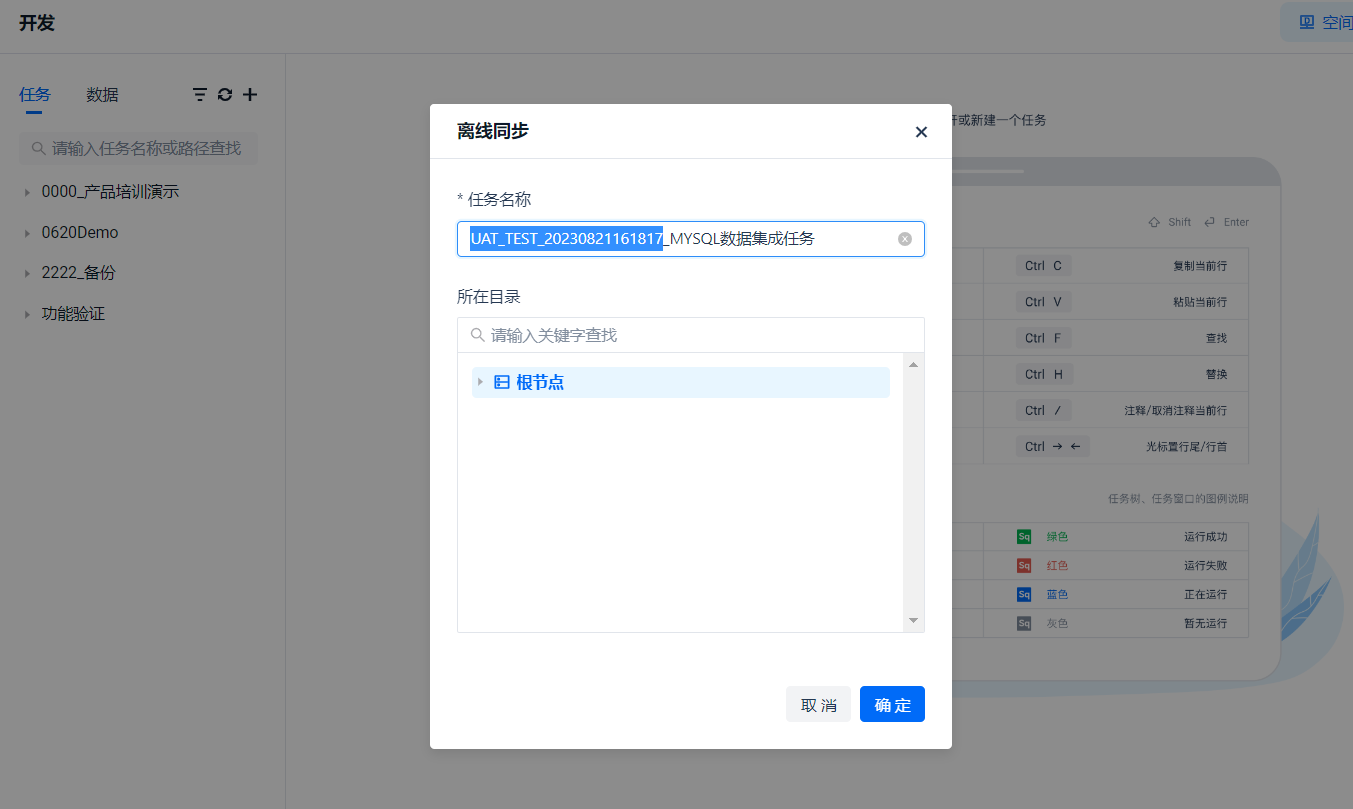Click the 空间 icon at top right
Image resolution: width=1353 pixels, height=809 pixels.
click(x=1307, y=22)
